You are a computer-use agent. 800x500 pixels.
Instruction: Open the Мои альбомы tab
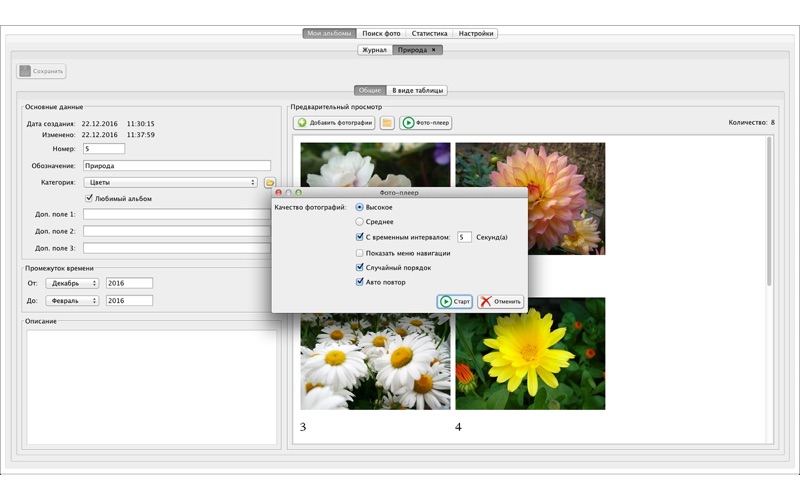(x=329, y=33)
